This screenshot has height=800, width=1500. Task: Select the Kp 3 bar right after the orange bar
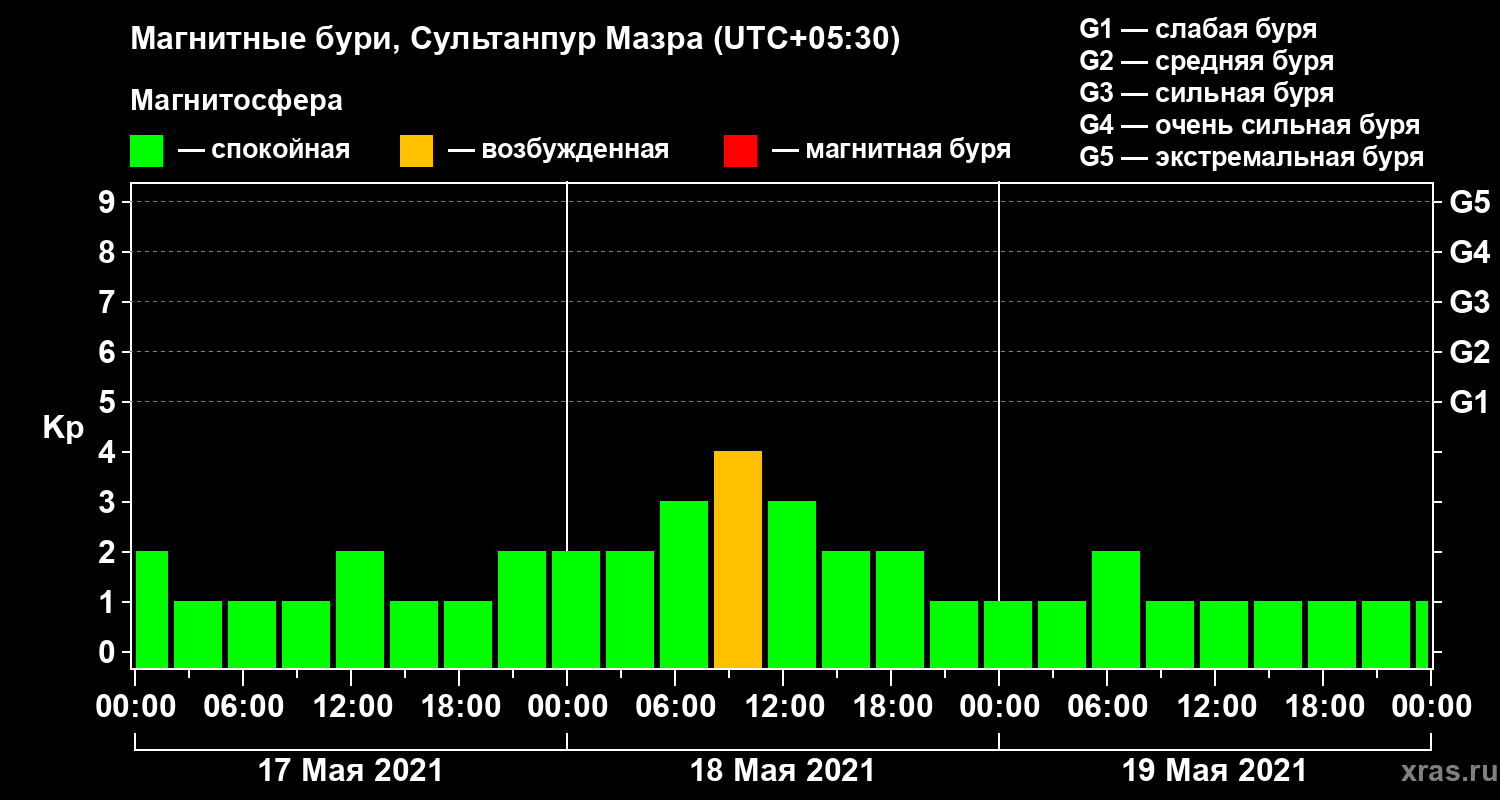[792, 584]
